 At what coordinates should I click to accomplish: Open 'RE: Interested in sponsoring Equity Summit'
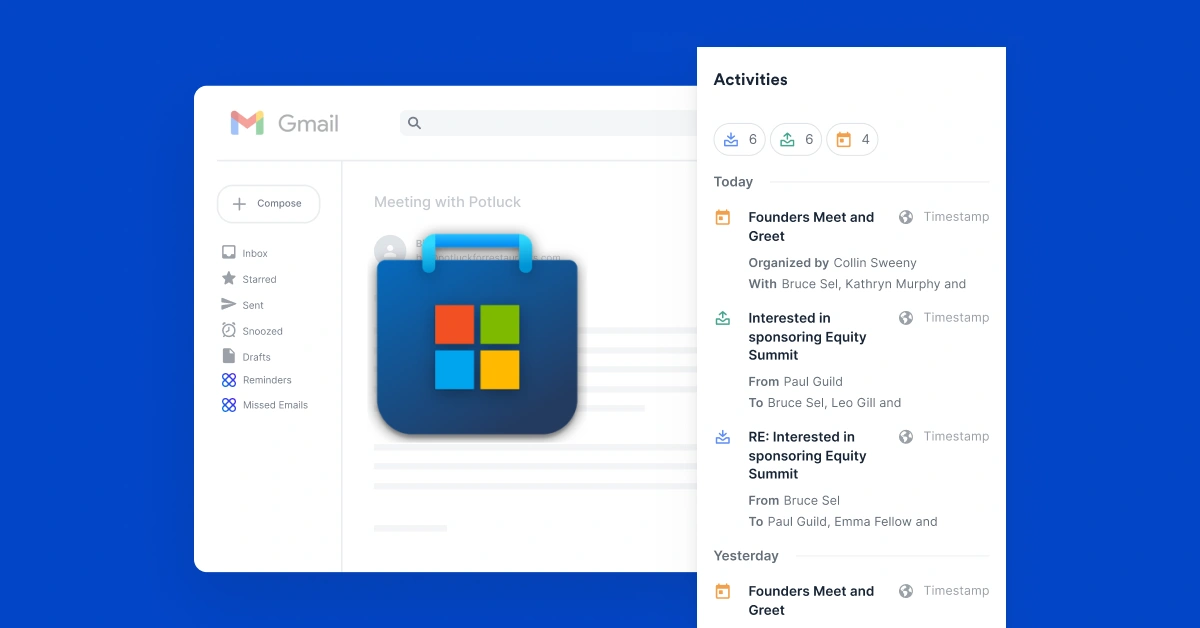pyautogui.click(x=807, y=456)
